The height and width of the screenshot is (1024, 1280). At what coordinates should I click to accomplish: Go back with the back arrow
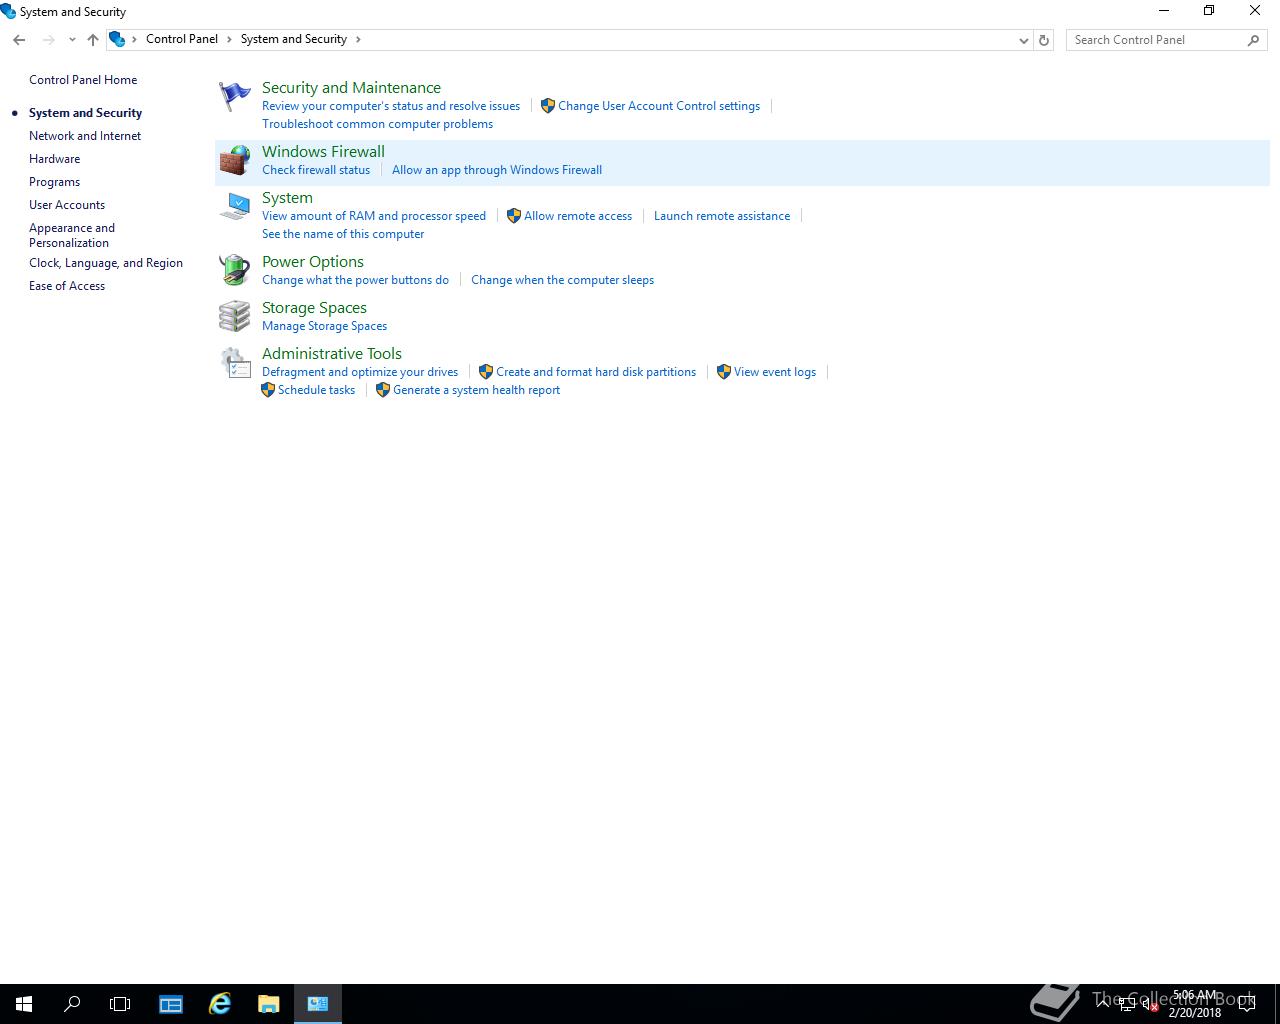[19, 40]
